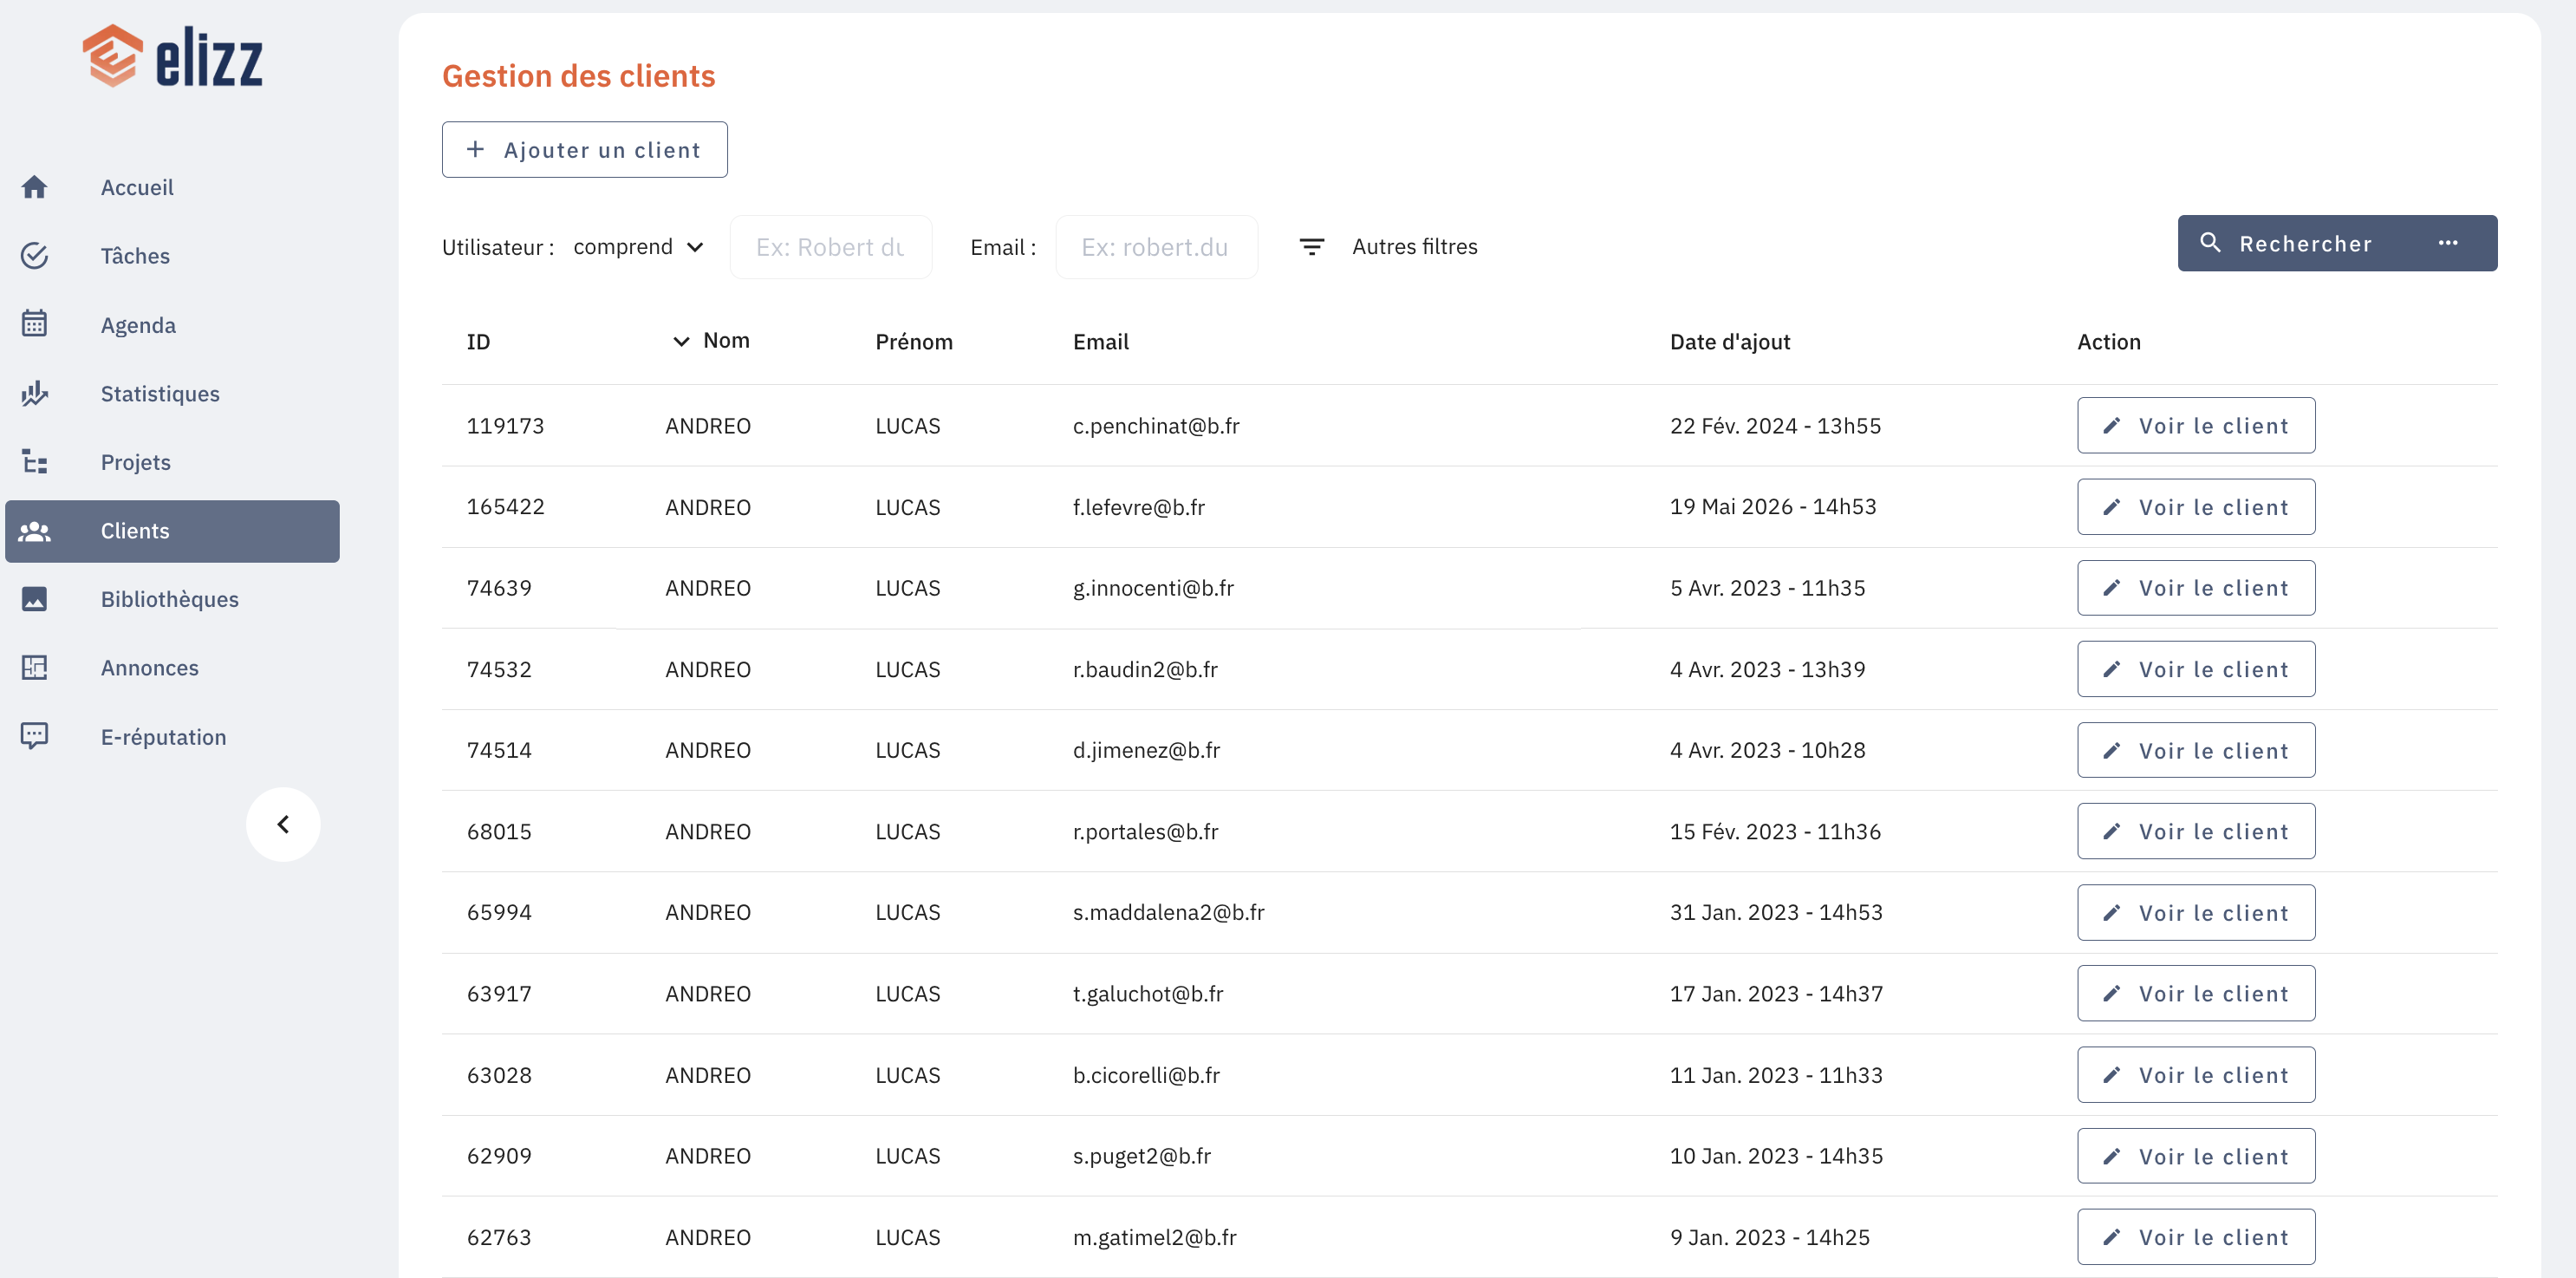Click the Statistiques chart icon
2576x1278 pixels.
[34, 393]
